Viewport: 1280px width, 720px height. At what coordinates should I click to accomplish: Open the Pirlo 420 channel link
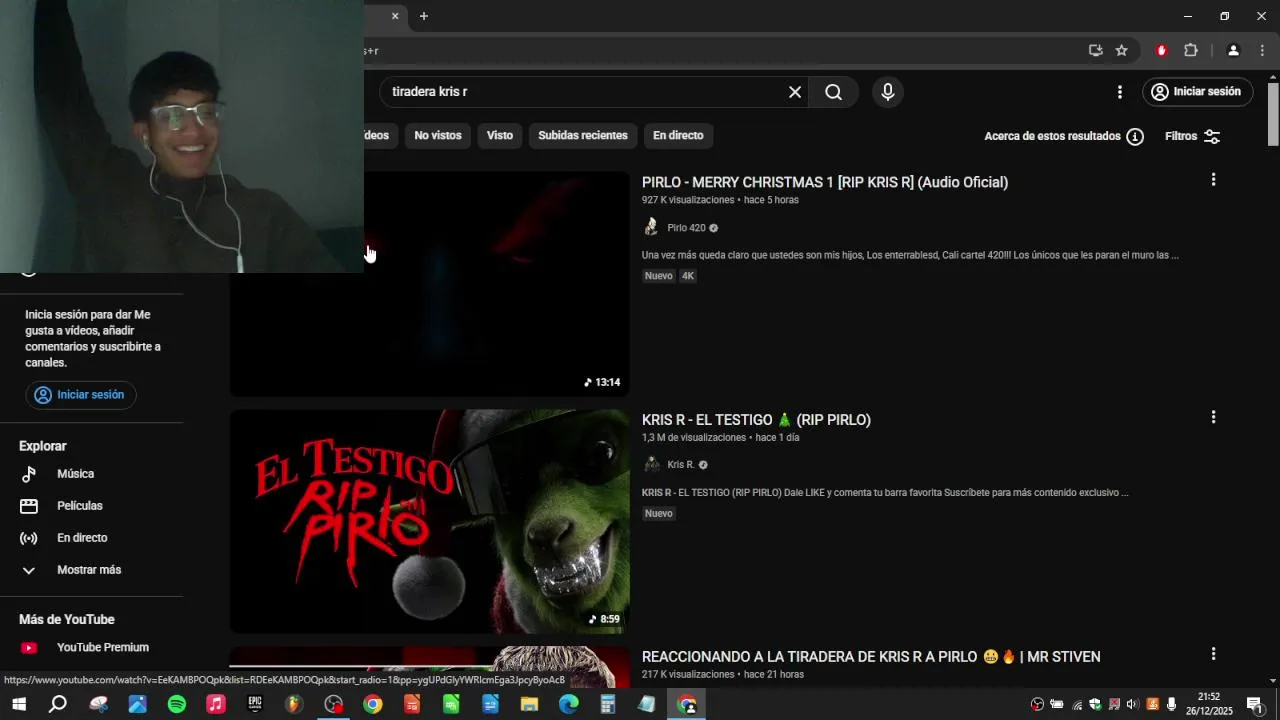point(686,228)
